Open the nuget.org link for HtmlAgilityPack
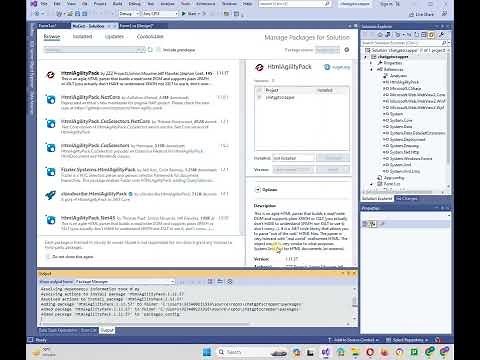 point(341,67)
